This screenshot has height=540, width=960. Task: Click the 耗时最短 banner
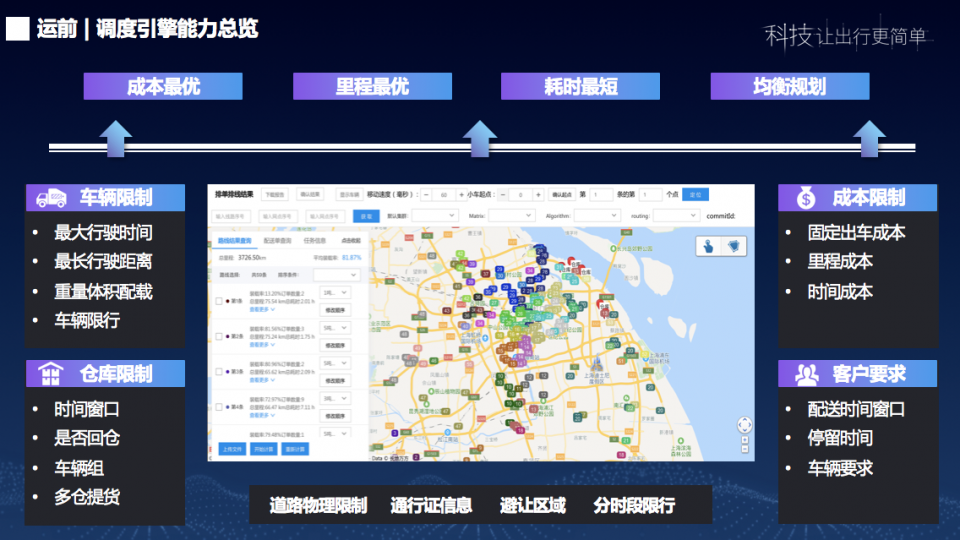tap(580, 86)
